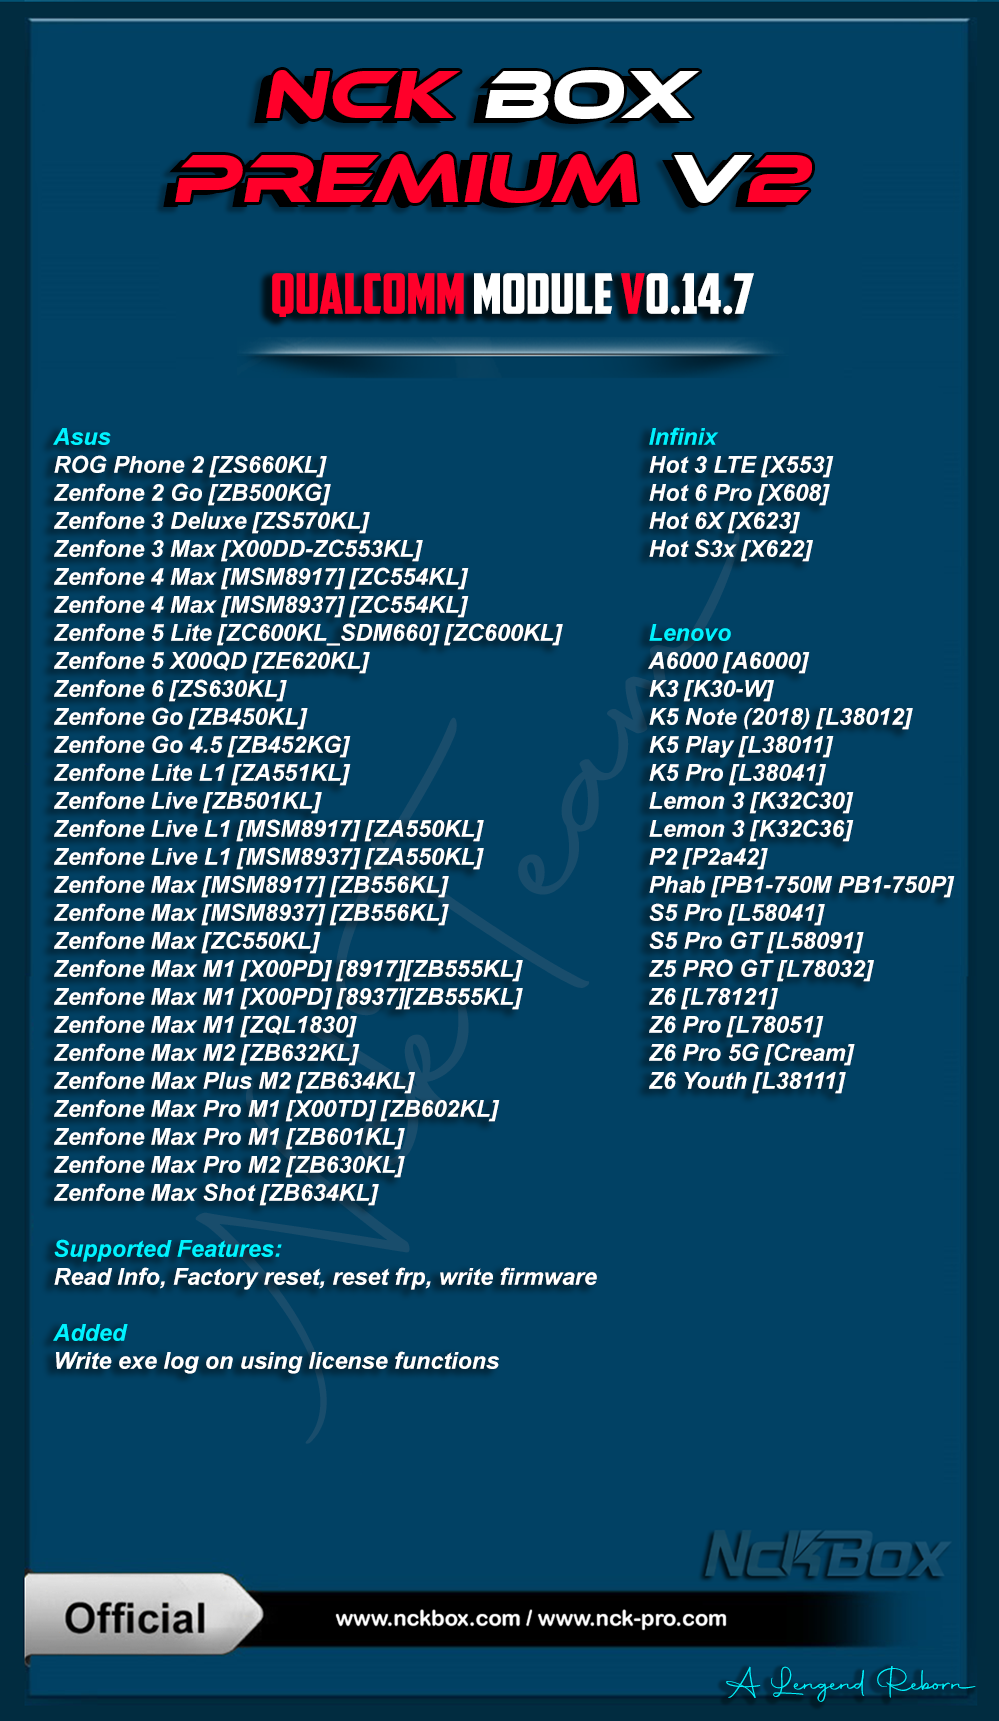The image size is (999, 1721).
Task: Click Zenfone Live [ZB501KL] entry
Action: 188,801
